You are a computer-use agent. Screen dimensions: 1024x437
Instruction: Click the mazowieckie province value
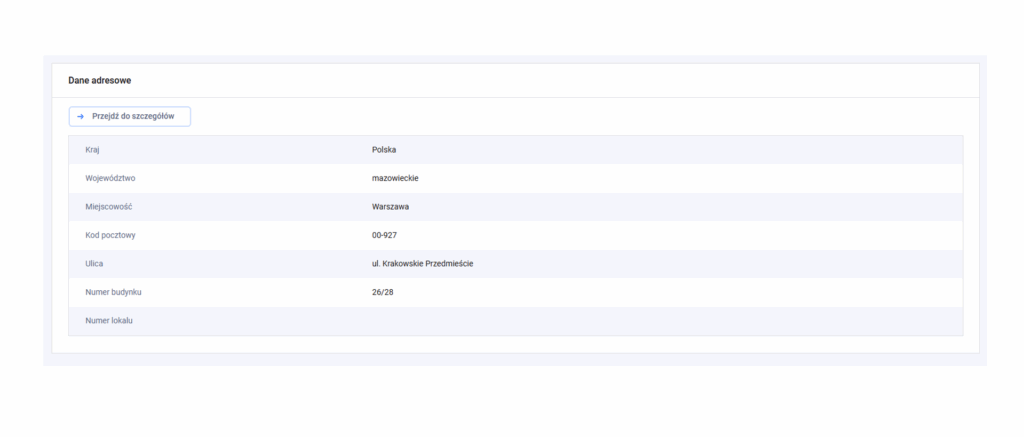tap(394, 178)
